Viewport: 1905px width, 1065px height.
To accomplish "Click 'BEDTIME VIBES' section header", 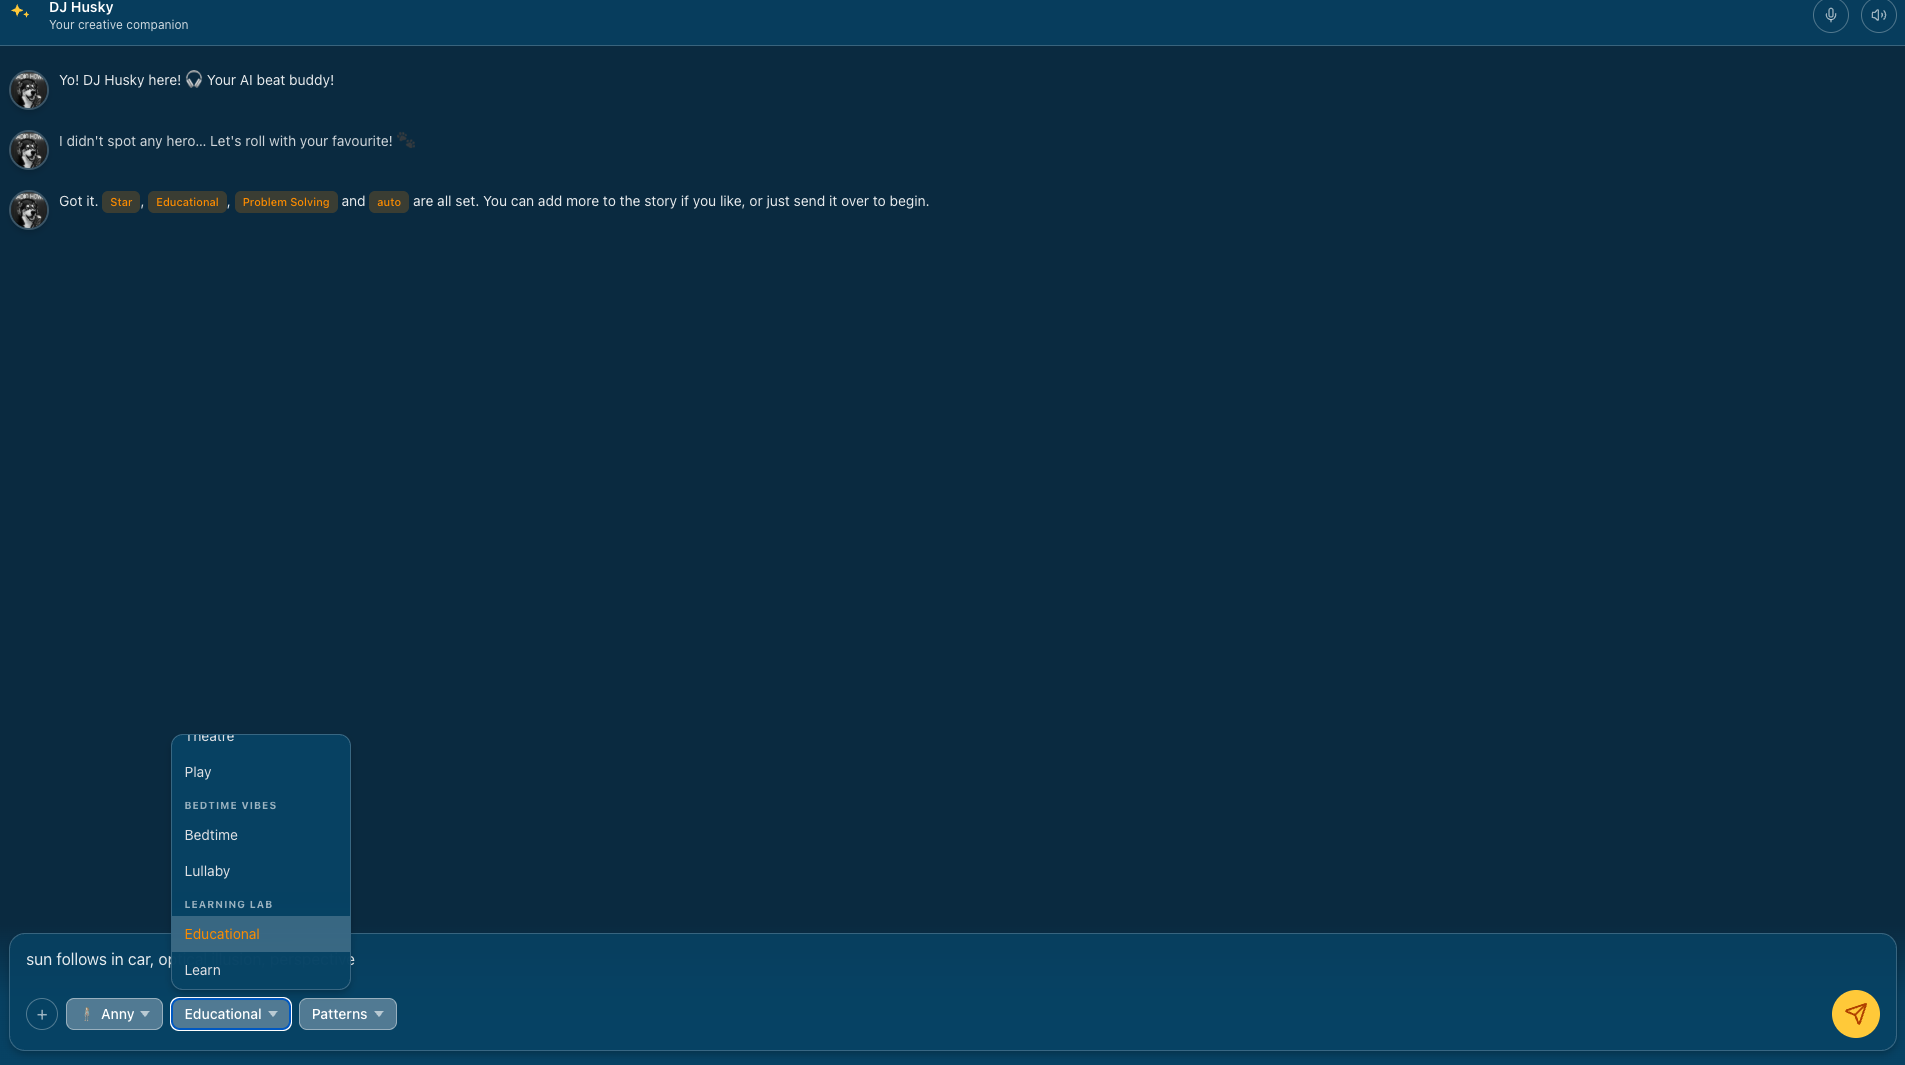I will coord(231,806).
